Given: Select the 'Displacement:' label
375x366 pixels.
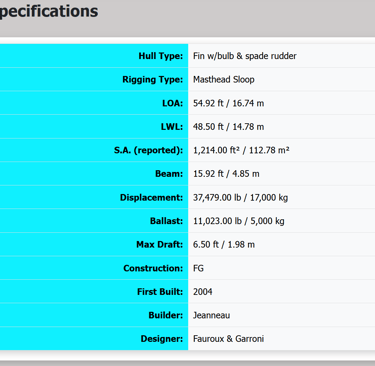Looking at the screenshot, I should (x=152, y=198).
